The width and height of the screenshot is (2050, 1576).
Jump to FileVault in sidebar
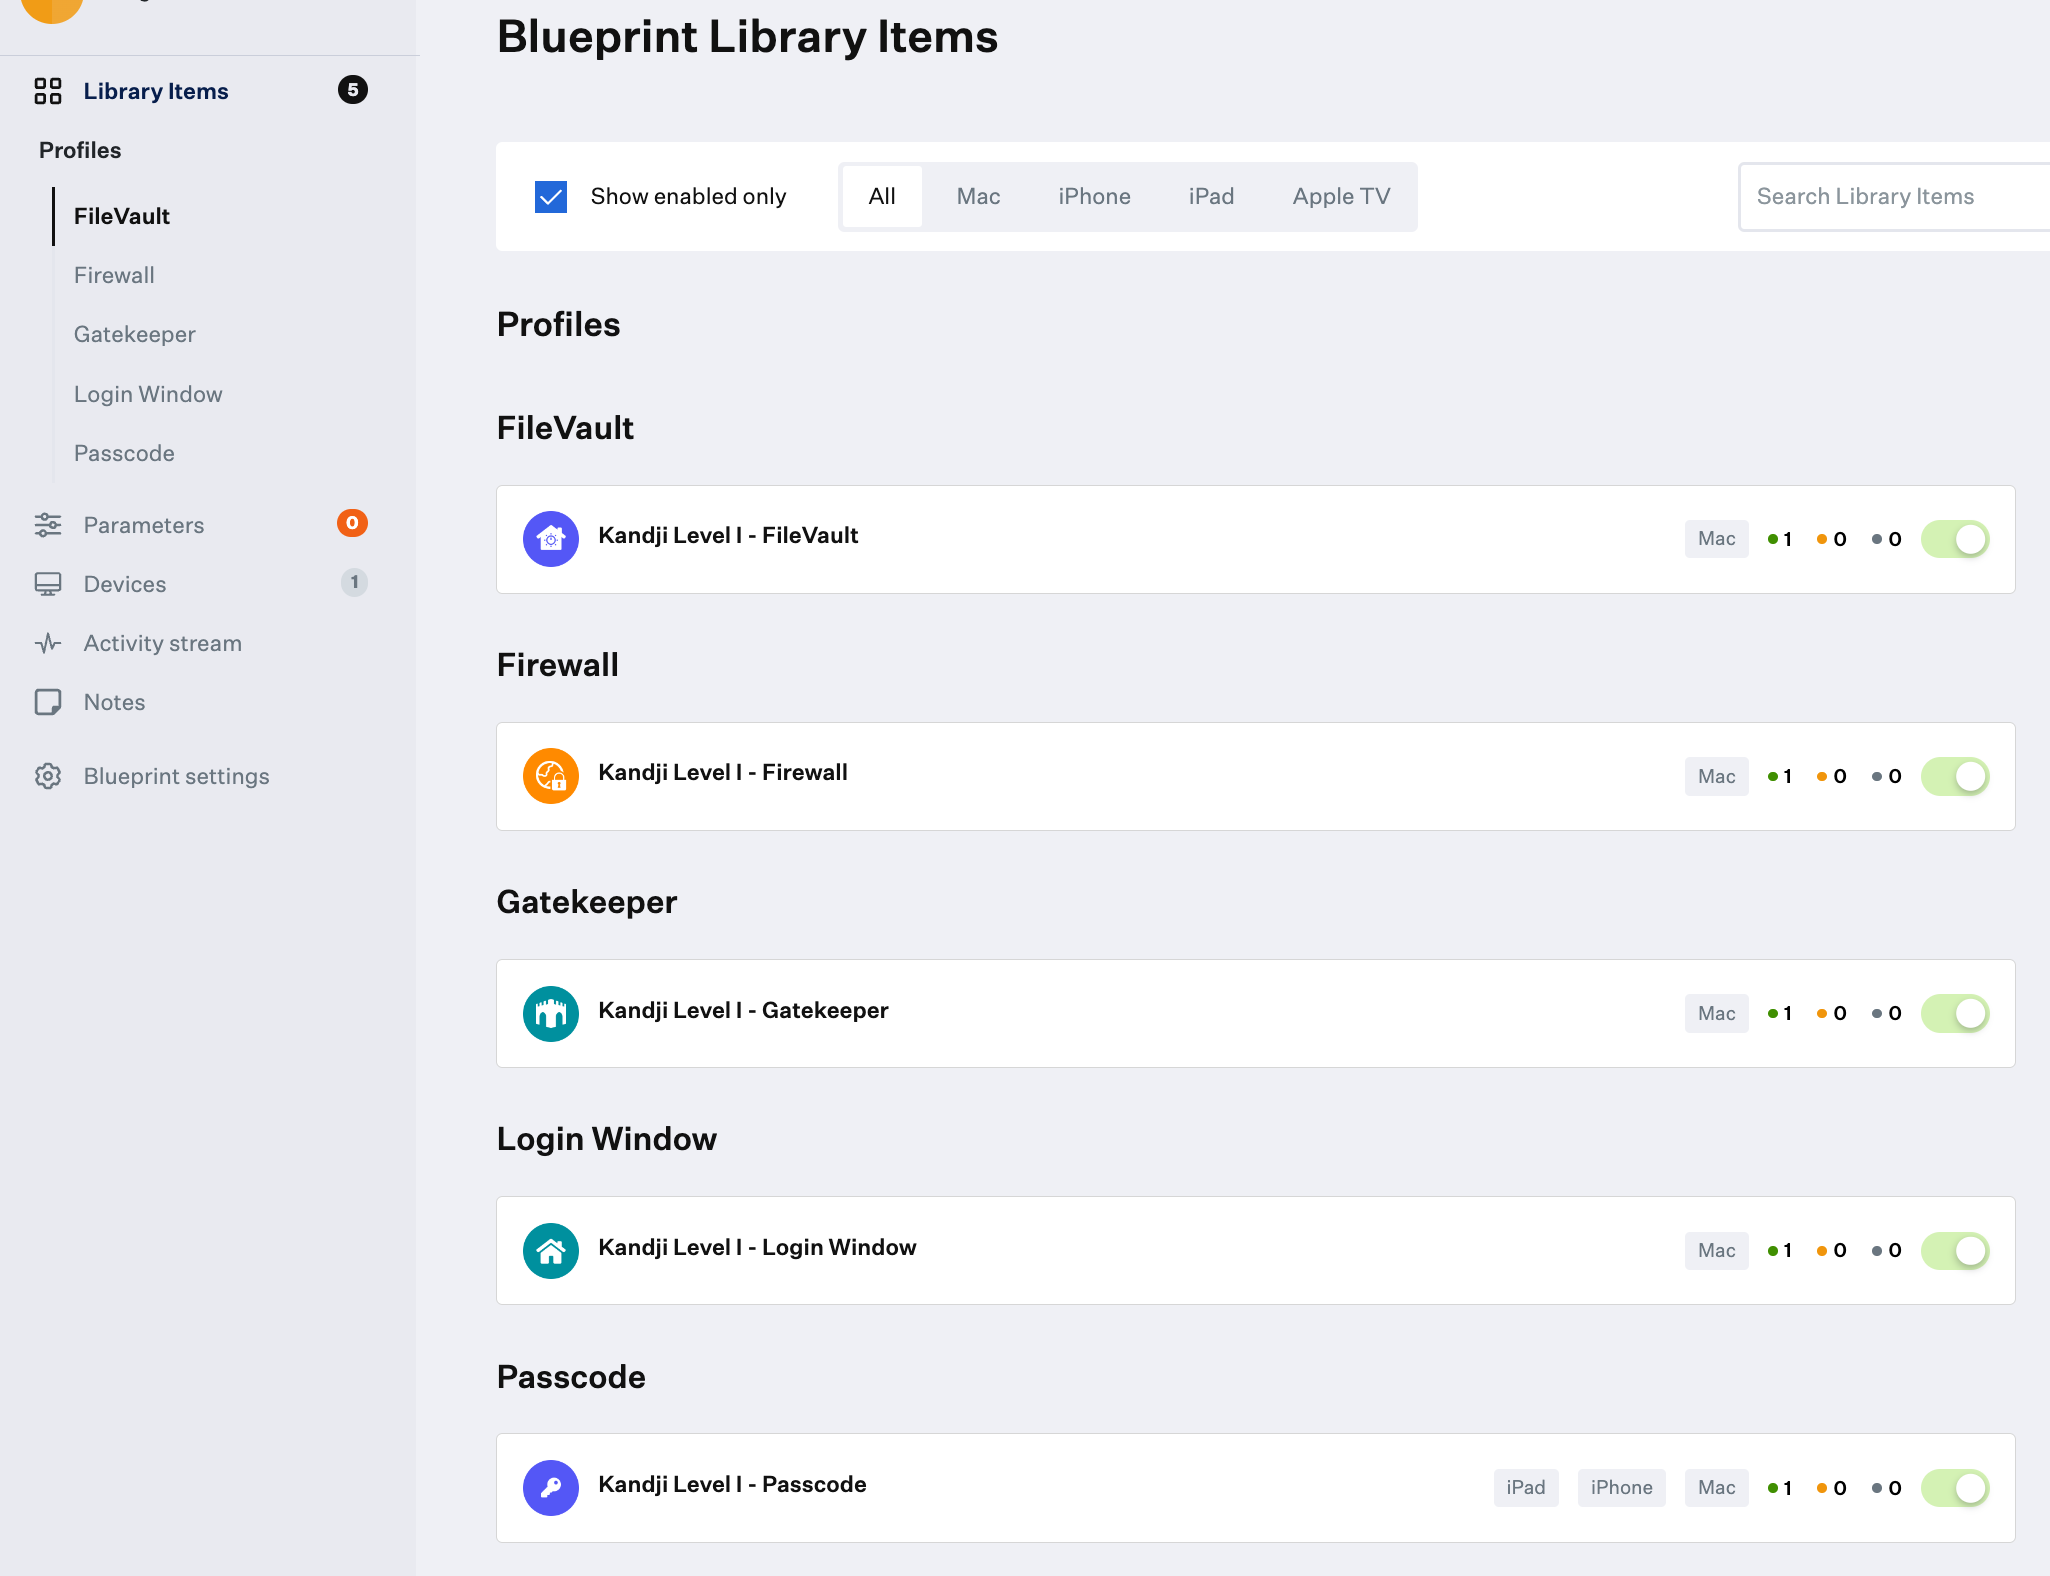(122, 216)
